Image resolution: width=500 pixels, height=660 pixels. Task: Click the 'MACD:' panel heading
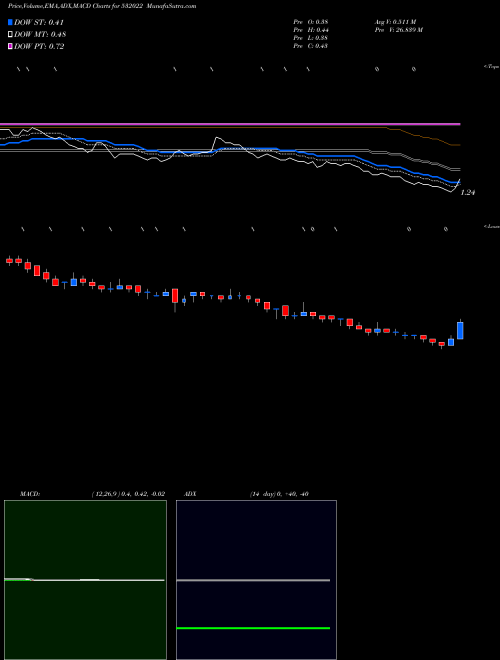click(x=30, y=494)
